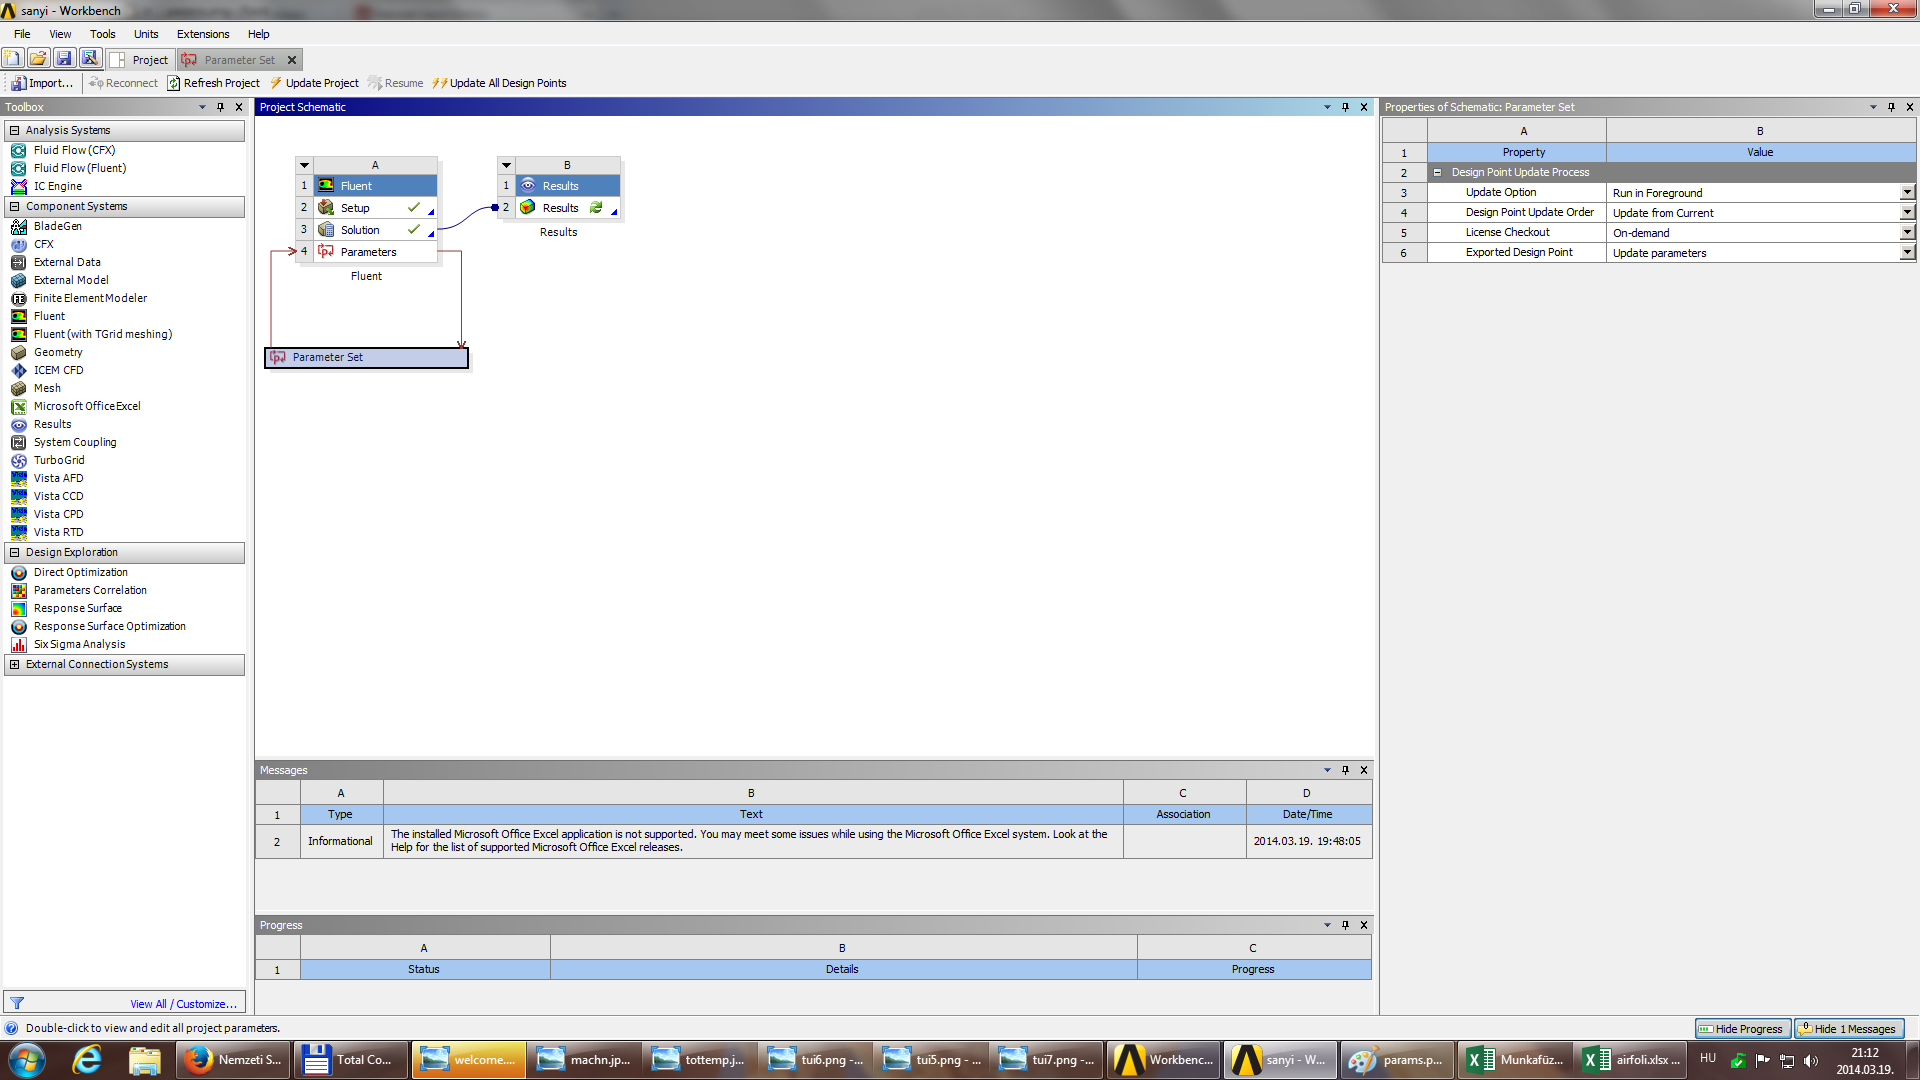The width and height of the screenshot is (1920, 1080).
Task: Select the Mesh component icon
Action: 18,388
